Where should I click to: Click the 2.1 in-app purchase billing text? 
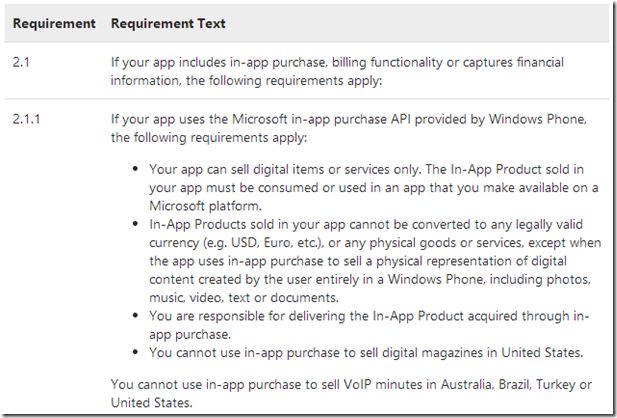337,71
